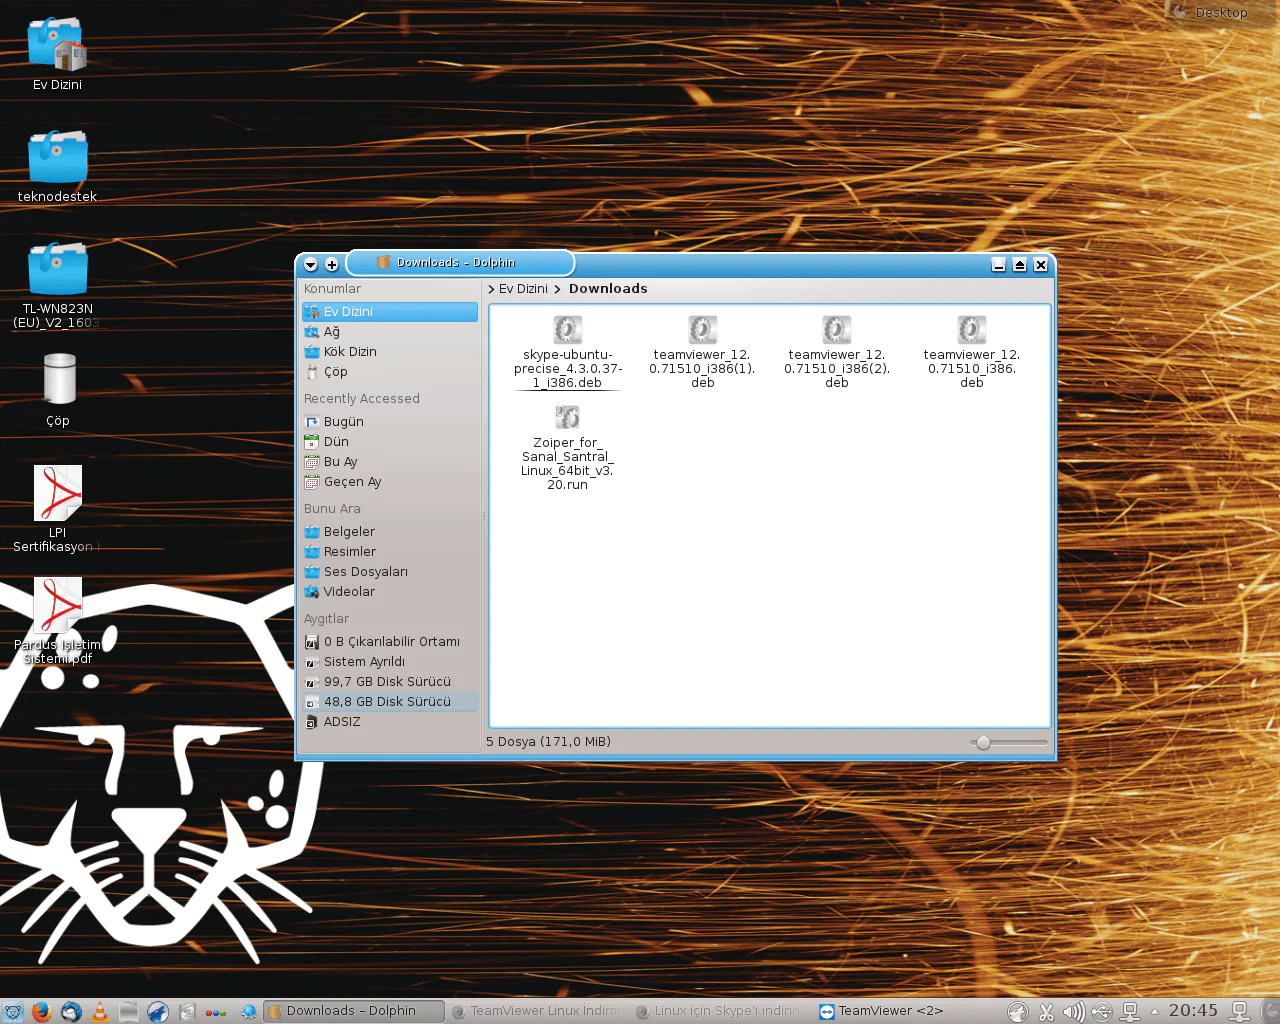Viewport: 1280px width, 1024px height.
Task: Adjust the icon zoom slider handle
Action: click(983, 742)
